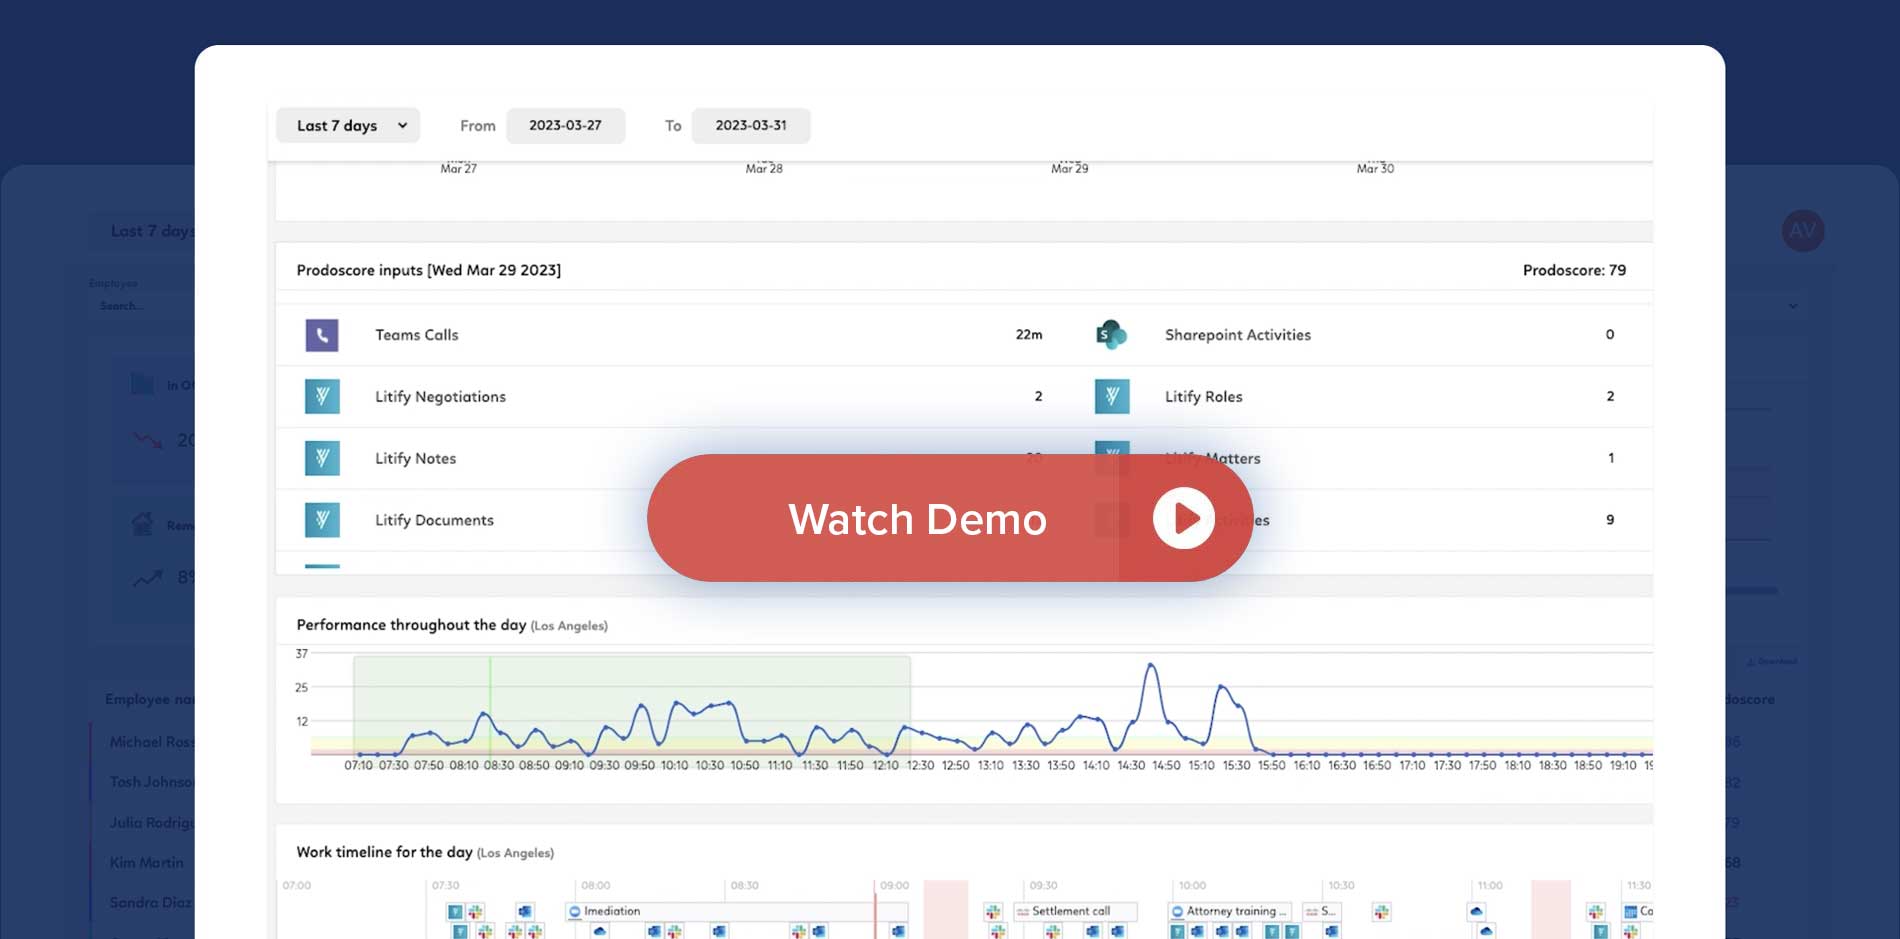Screen dimensions: 1900x939
Task: Click the 'Litify Documents' row label
Action: coord(434,520)
